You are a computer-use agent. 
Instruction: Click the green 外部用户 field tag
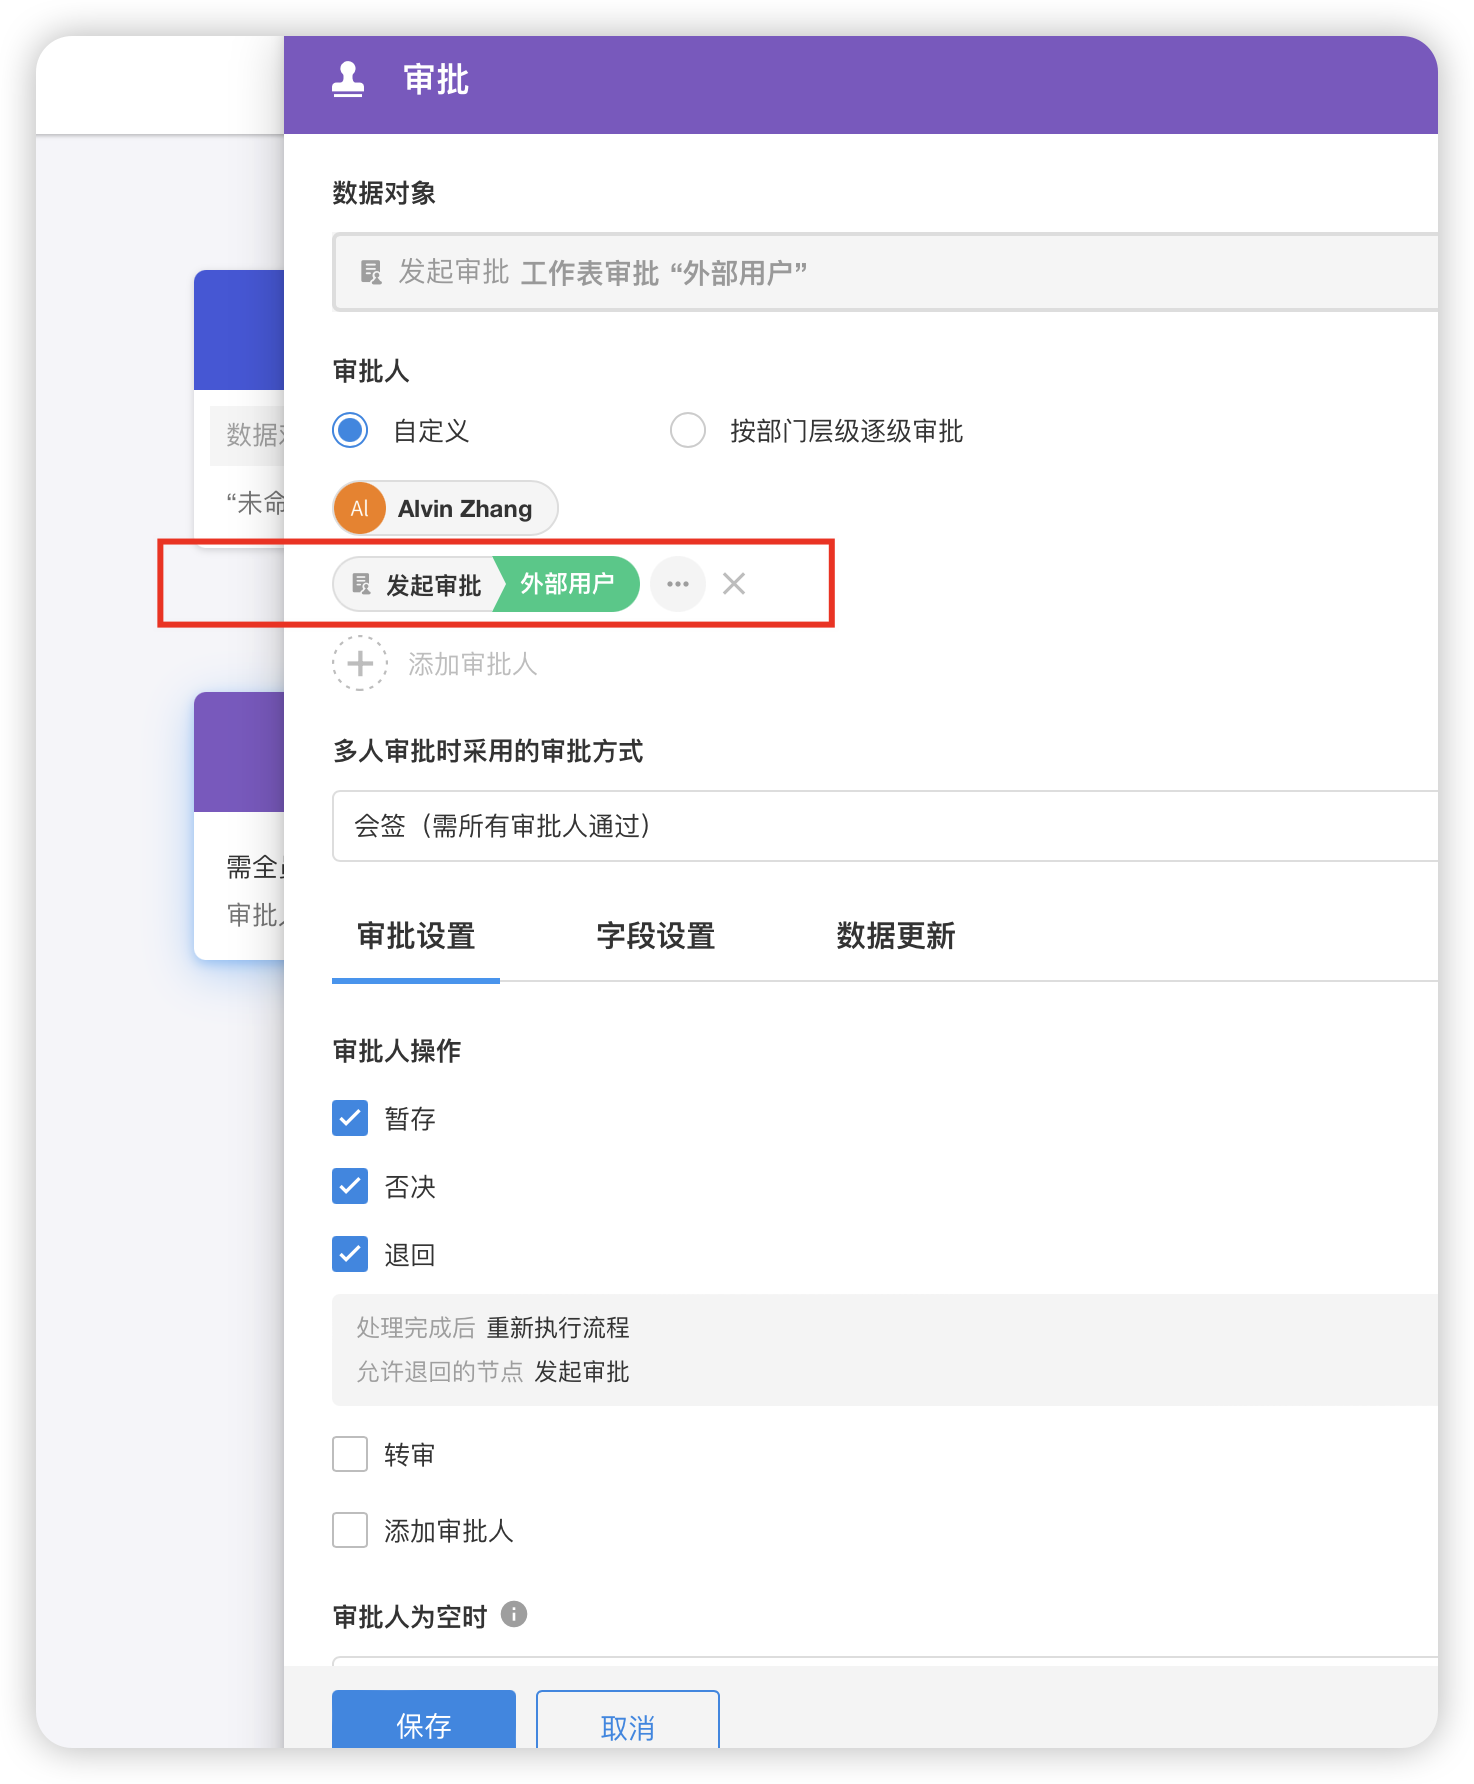[x=568, y=584]
